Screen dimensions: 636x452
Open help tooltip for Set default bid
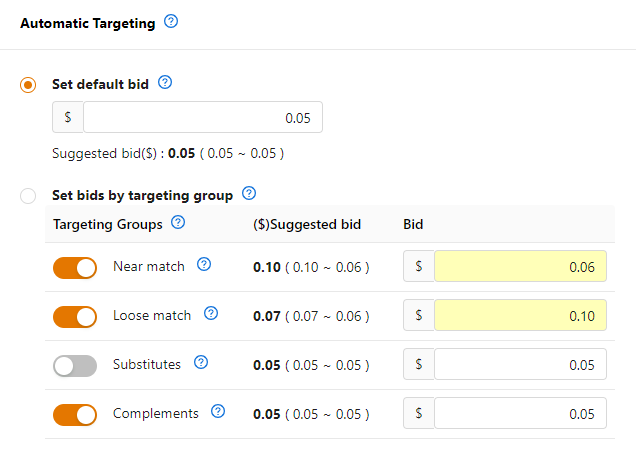pyautogui.click(x=165, y=82)
